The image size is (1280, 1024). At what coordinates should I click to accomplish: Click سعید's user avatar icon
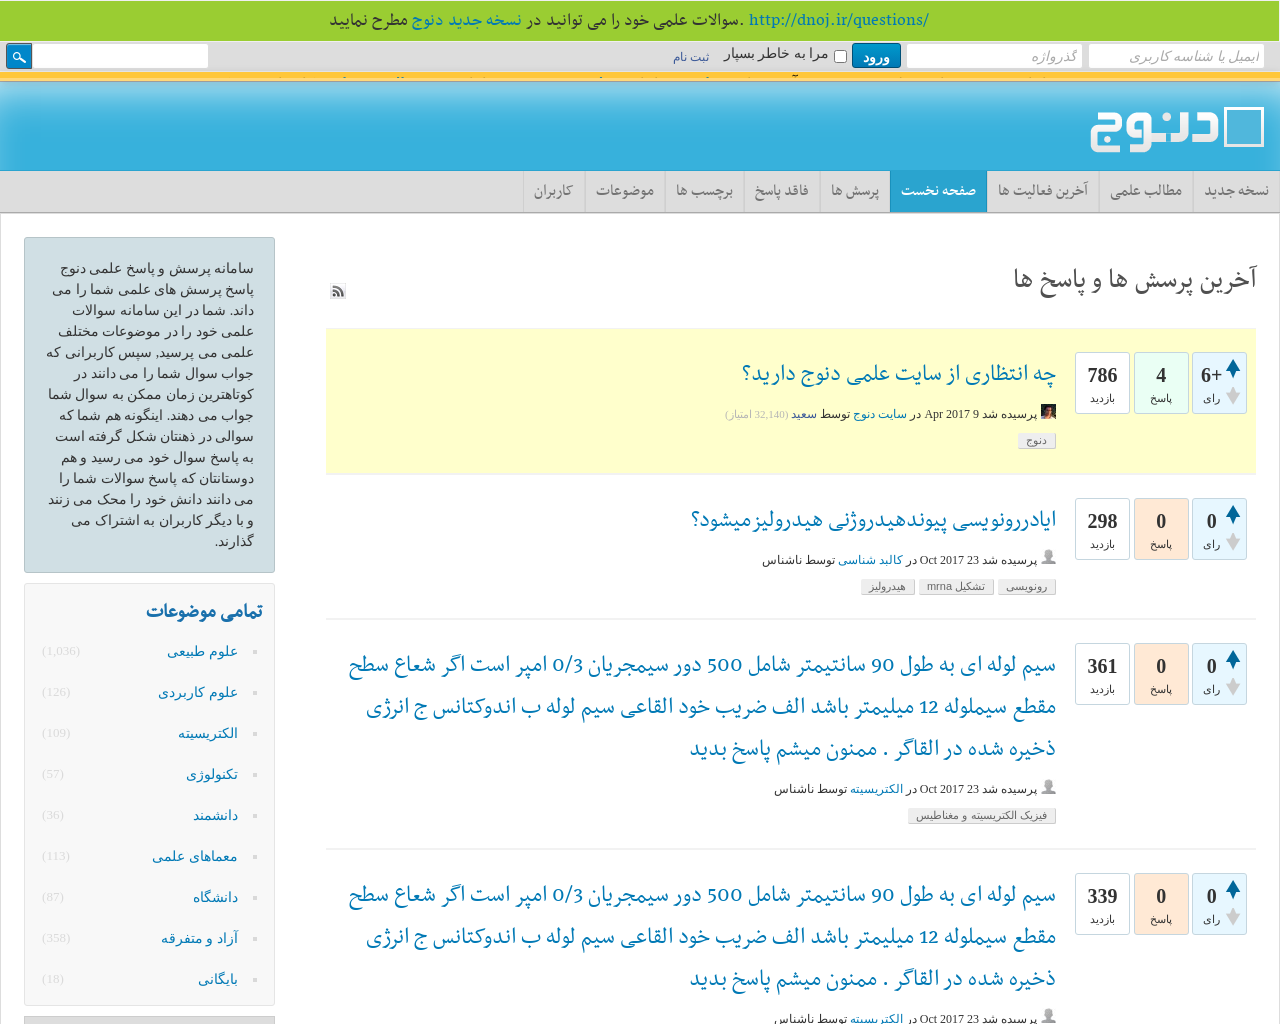click(1046, 409)
